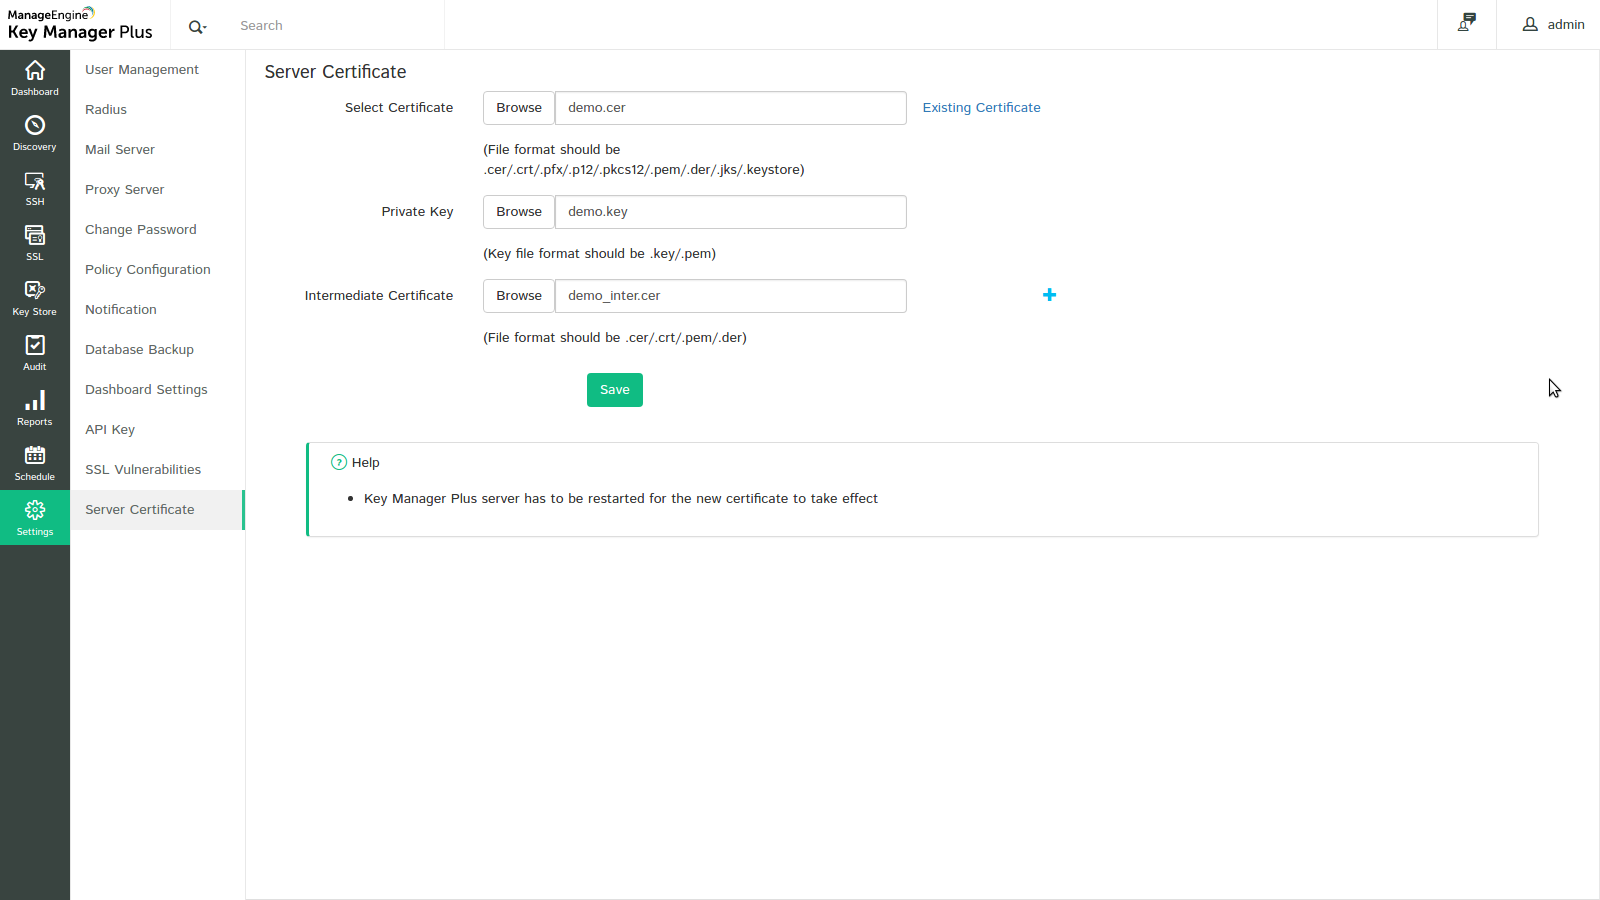Viewport: 1600px width, 900px height.
Task: Open User Management settings
Action: pyautogui.click(x=142, y=70)
